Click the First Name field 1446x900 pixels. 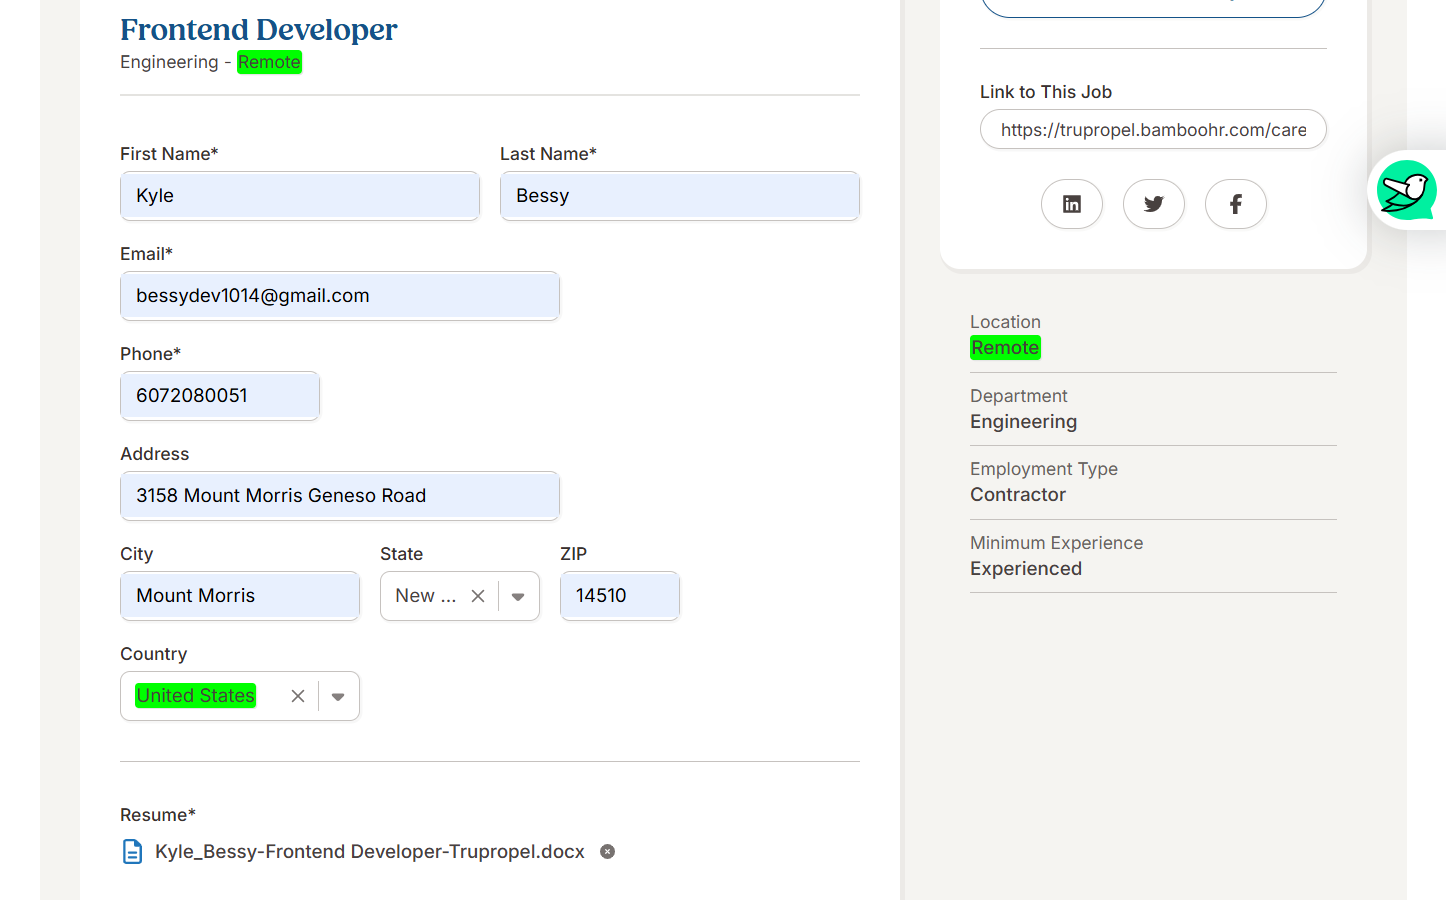[299, 196]
